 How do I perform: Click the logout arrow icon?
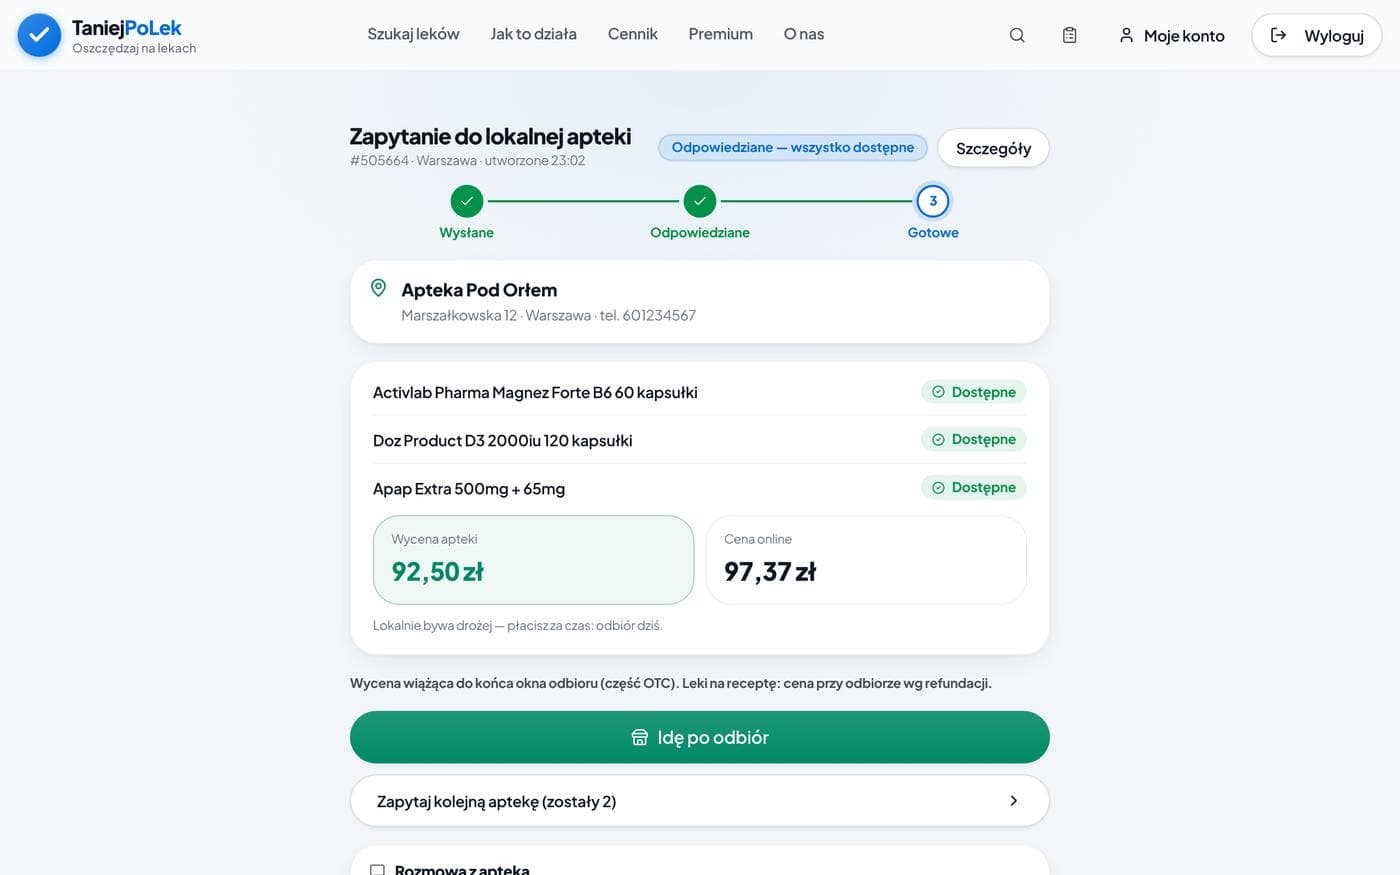1278,35
